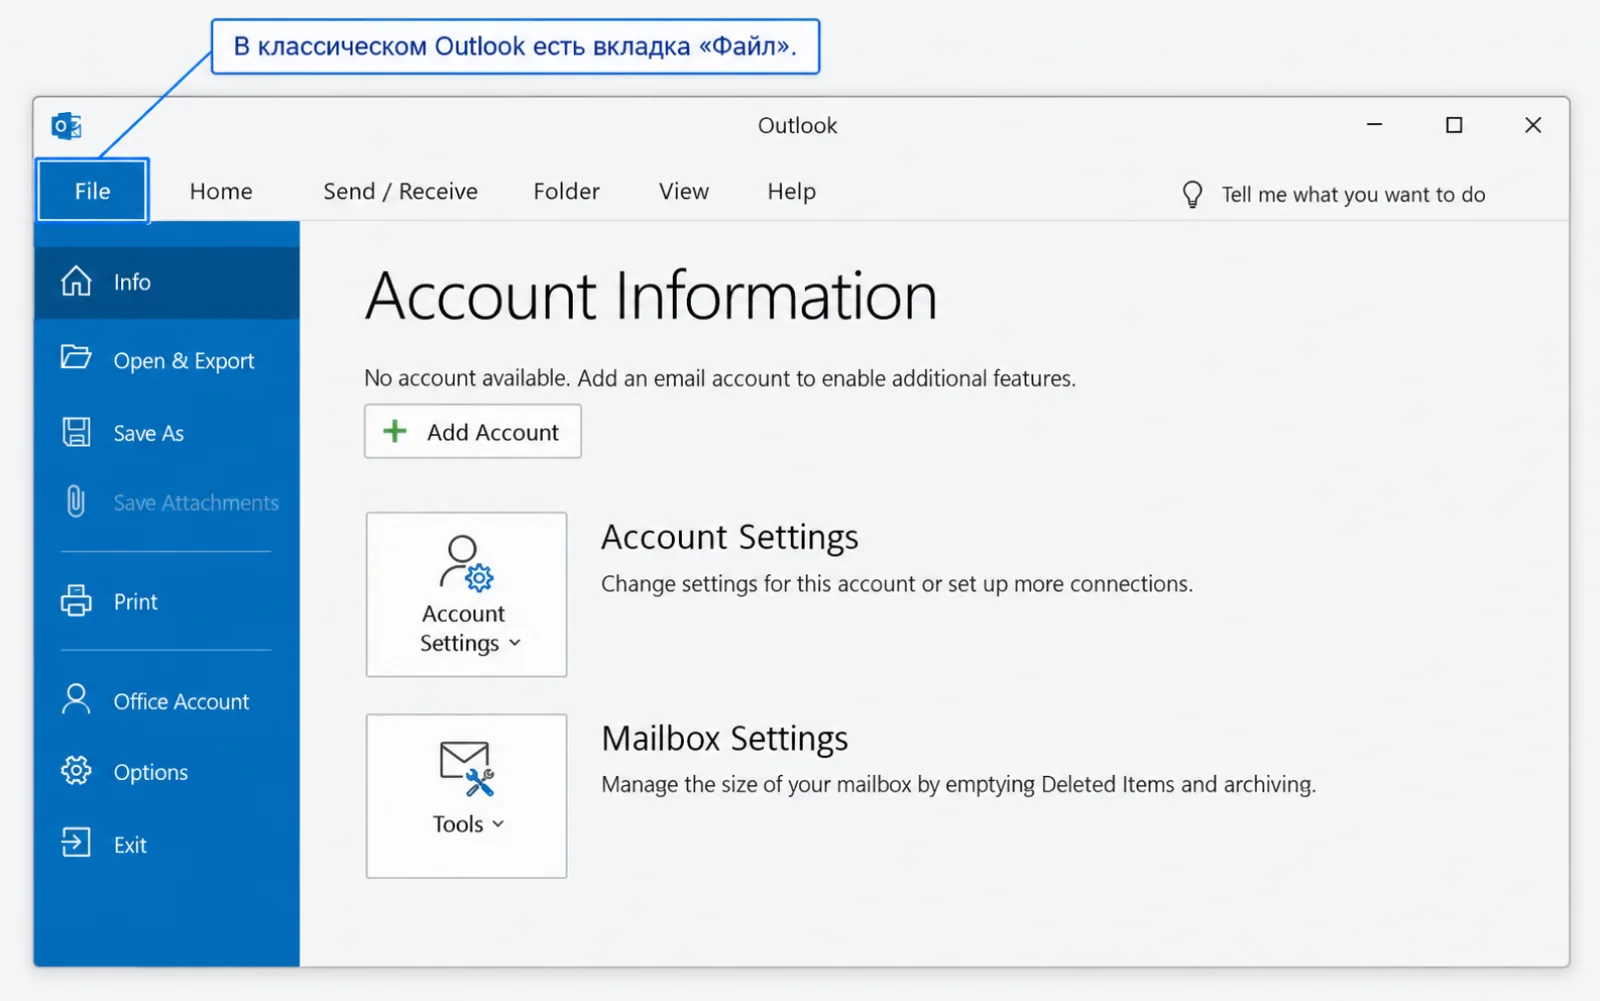Viewport: 1600px width, 1001px height.
Task: Click the lightbulb Tell Me icon
Action: [1192, 194]
